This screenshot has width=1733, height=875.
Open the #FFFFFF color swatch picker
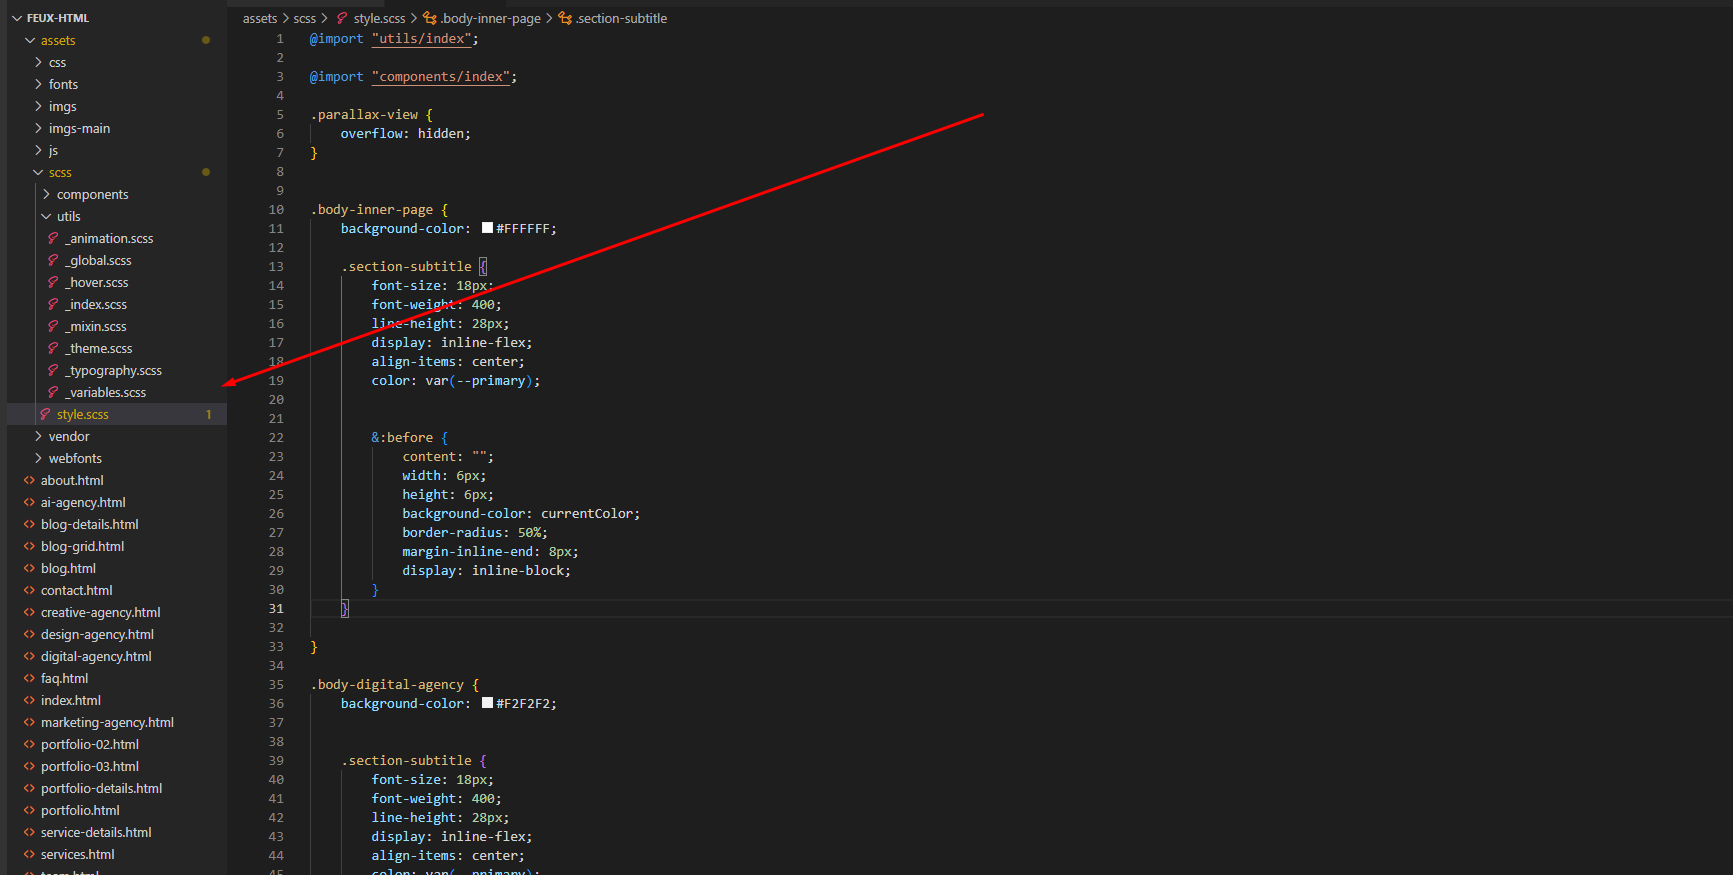[x=487, y=228]
